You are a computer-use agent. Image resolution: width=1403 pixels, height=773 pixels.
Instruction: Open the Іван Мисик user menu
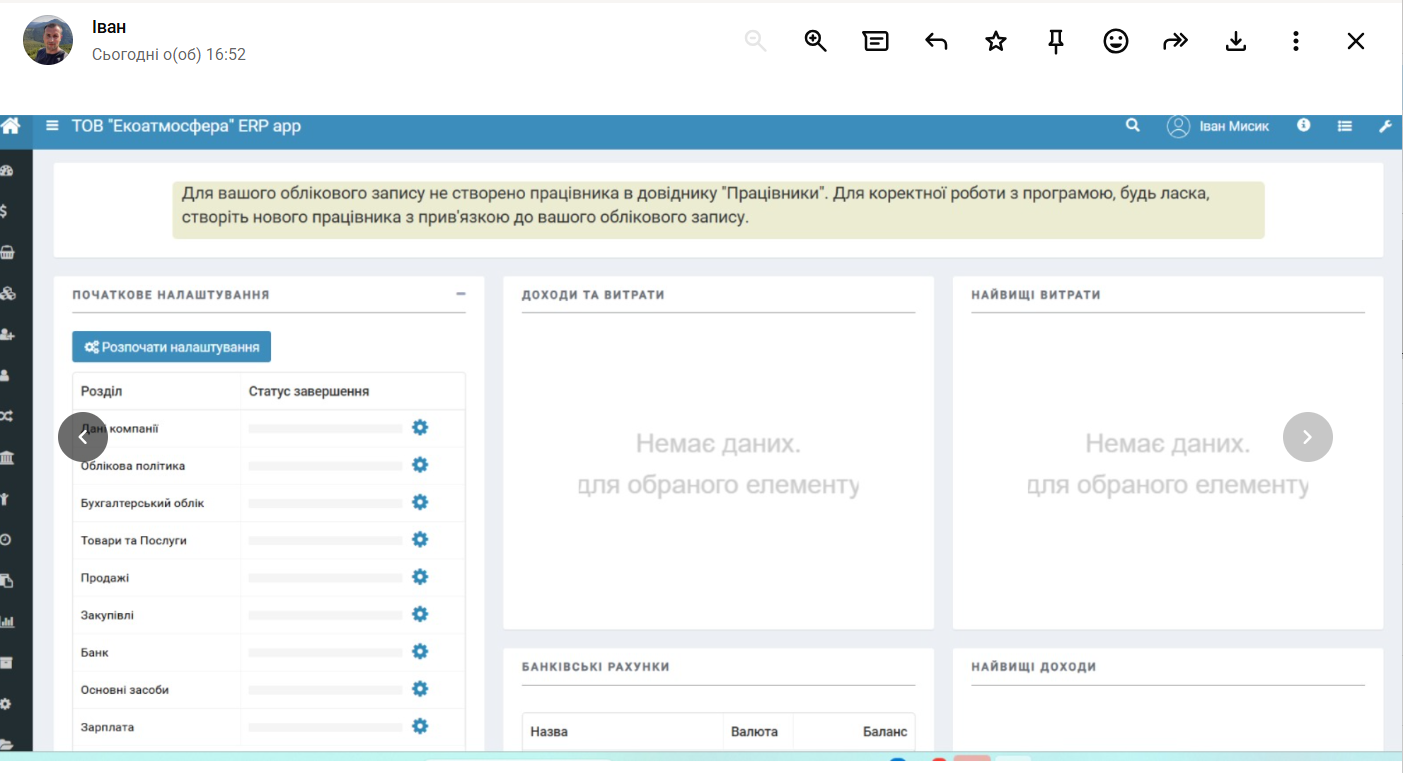[x=1218, y=126]
